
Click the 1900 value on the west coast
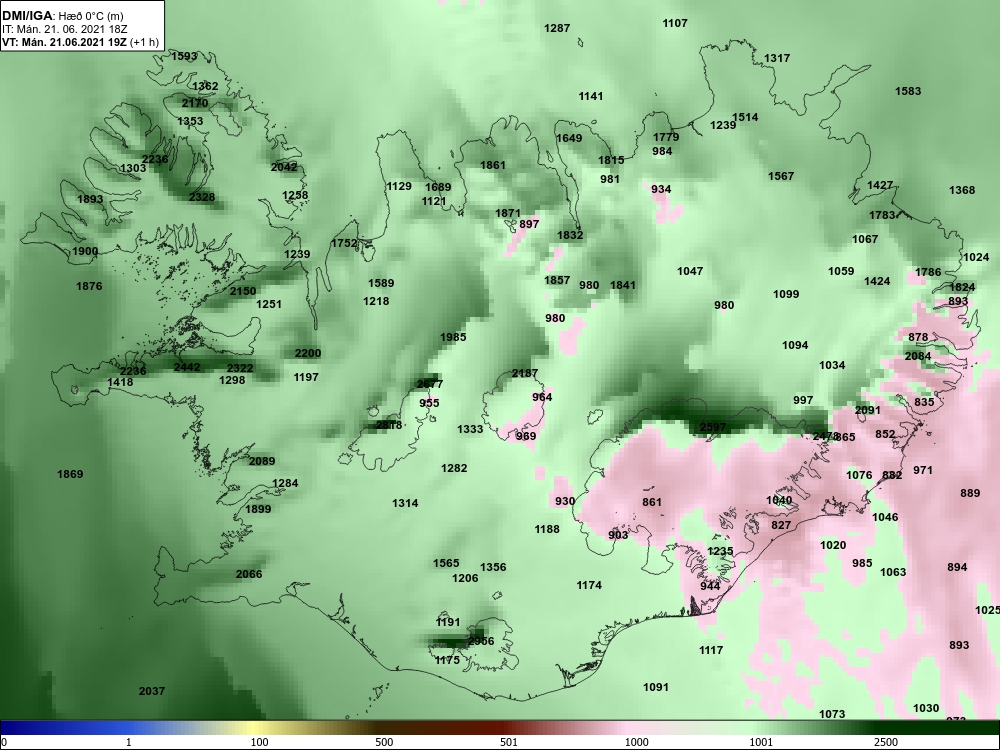point(85,251)
